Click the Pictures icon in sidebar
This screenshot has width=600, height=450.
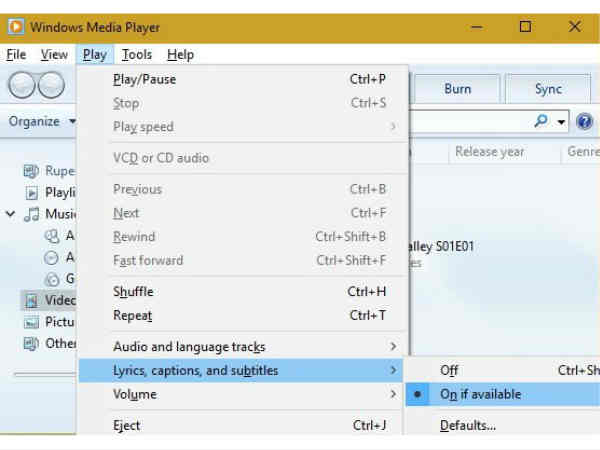(31, 323)
